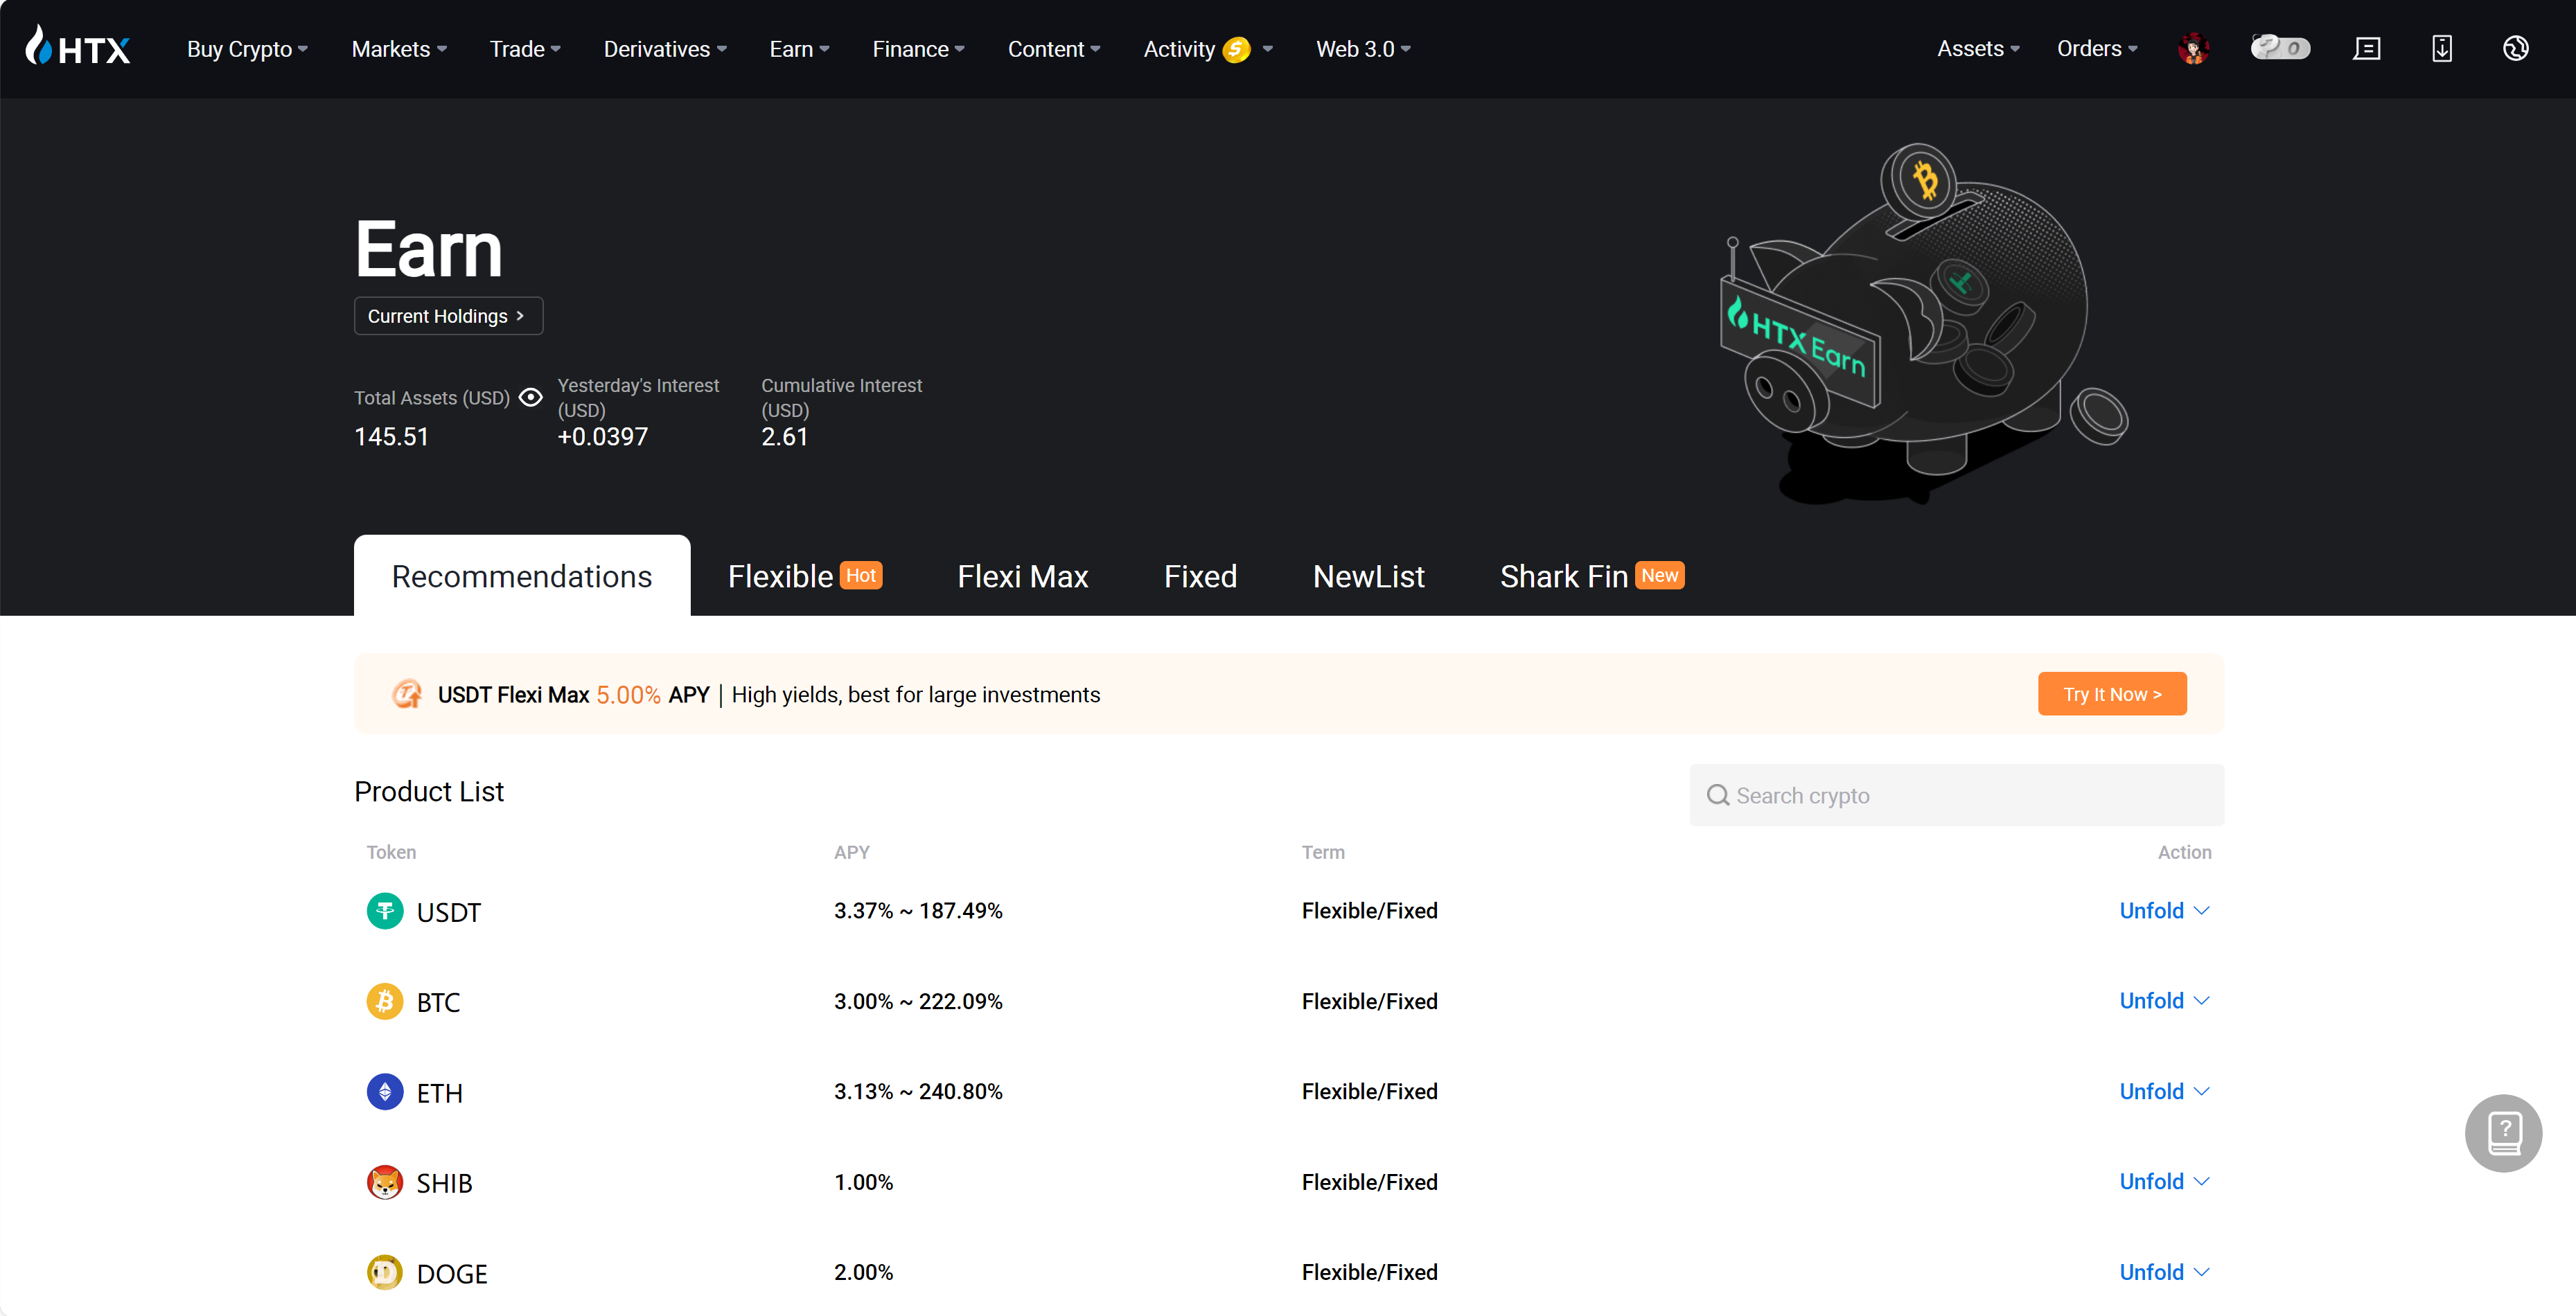Open the Finance dropdown menu

[918, 49]
